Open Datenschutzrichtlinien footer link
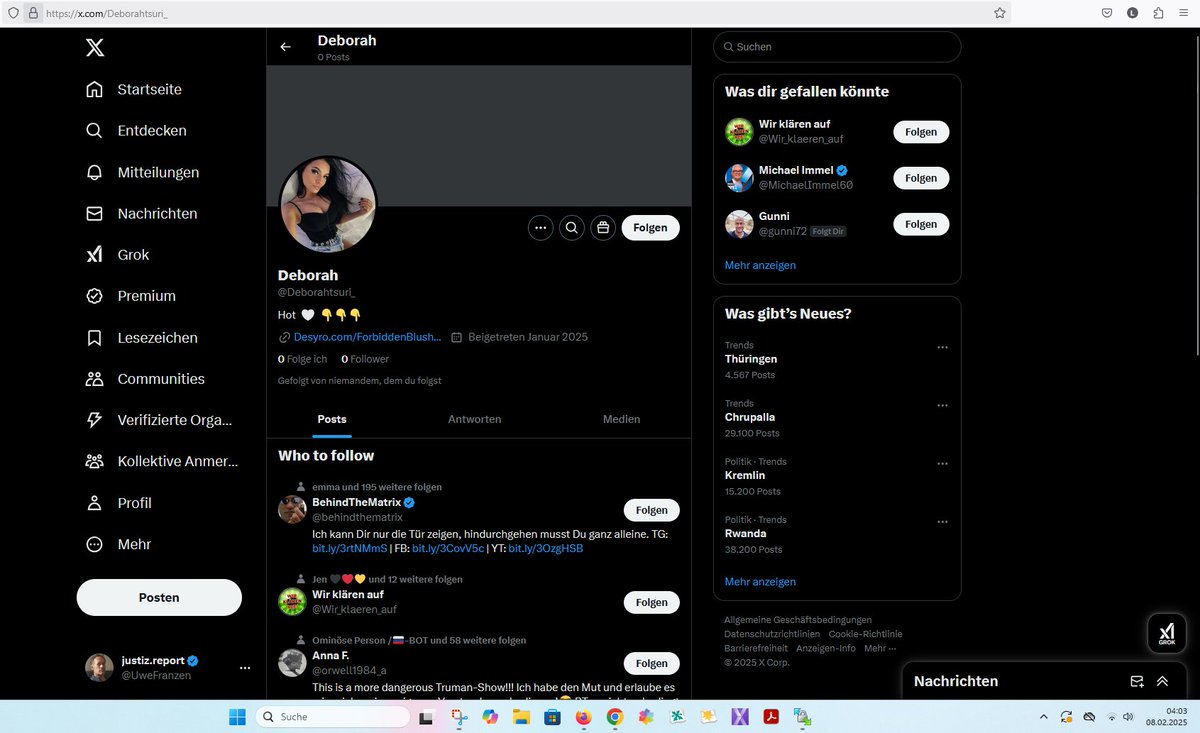The height and width of the screenshot is (733, 1200). (772, 634)
